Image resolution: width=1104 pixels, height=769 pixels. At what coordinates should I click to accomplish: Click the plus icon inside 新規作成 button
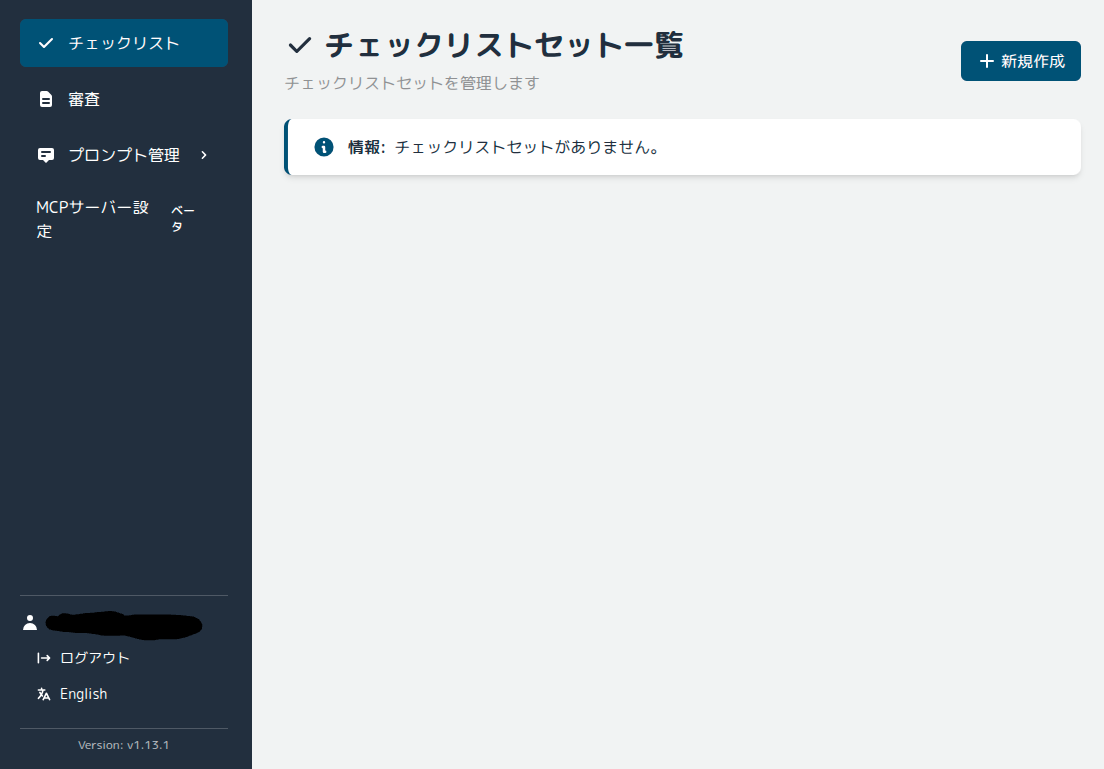pyautogui.click(x=985, y=61)
